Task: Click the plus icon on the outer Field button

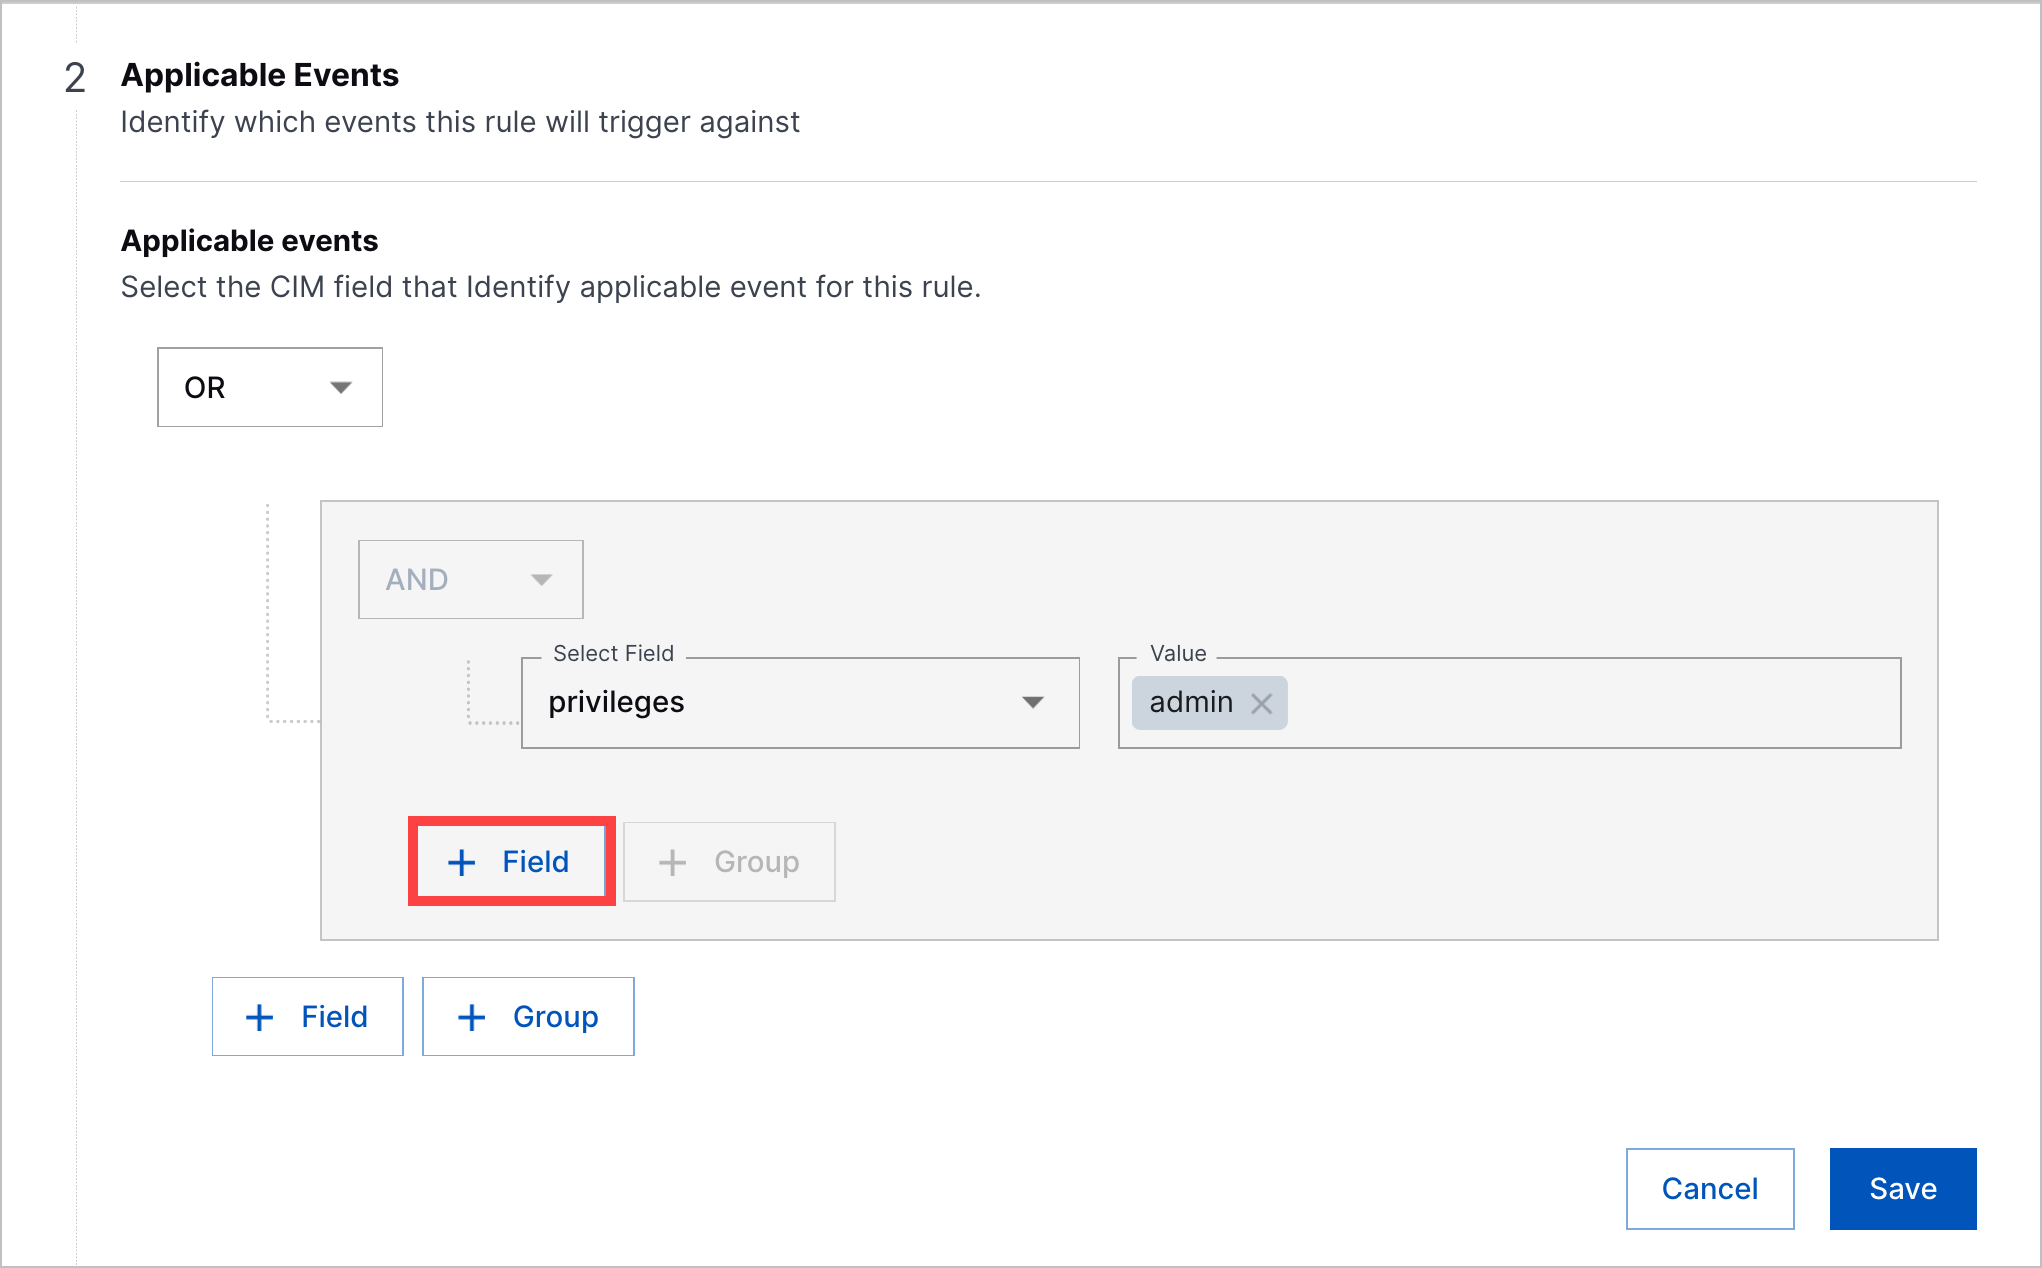Action: pyautogui.click(x=259, y=1016)
